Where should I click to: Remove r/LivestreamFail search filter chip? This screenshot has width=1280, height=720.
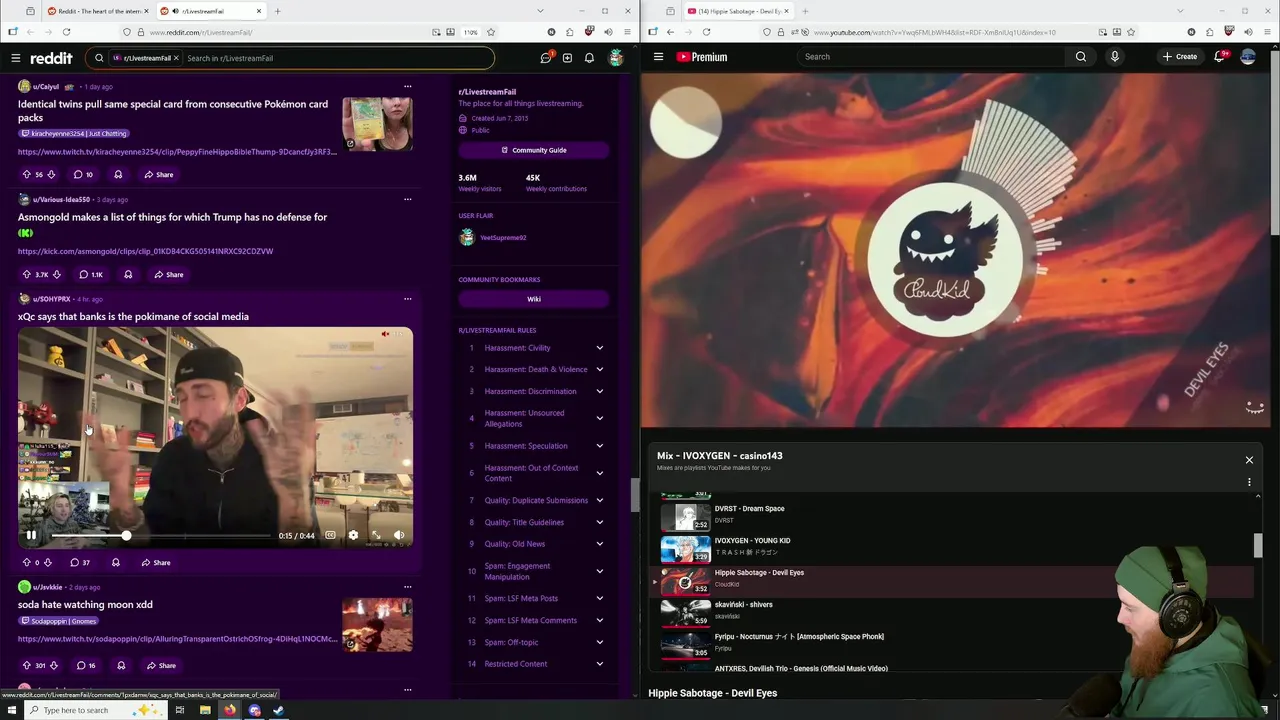(x=176, y=58)
